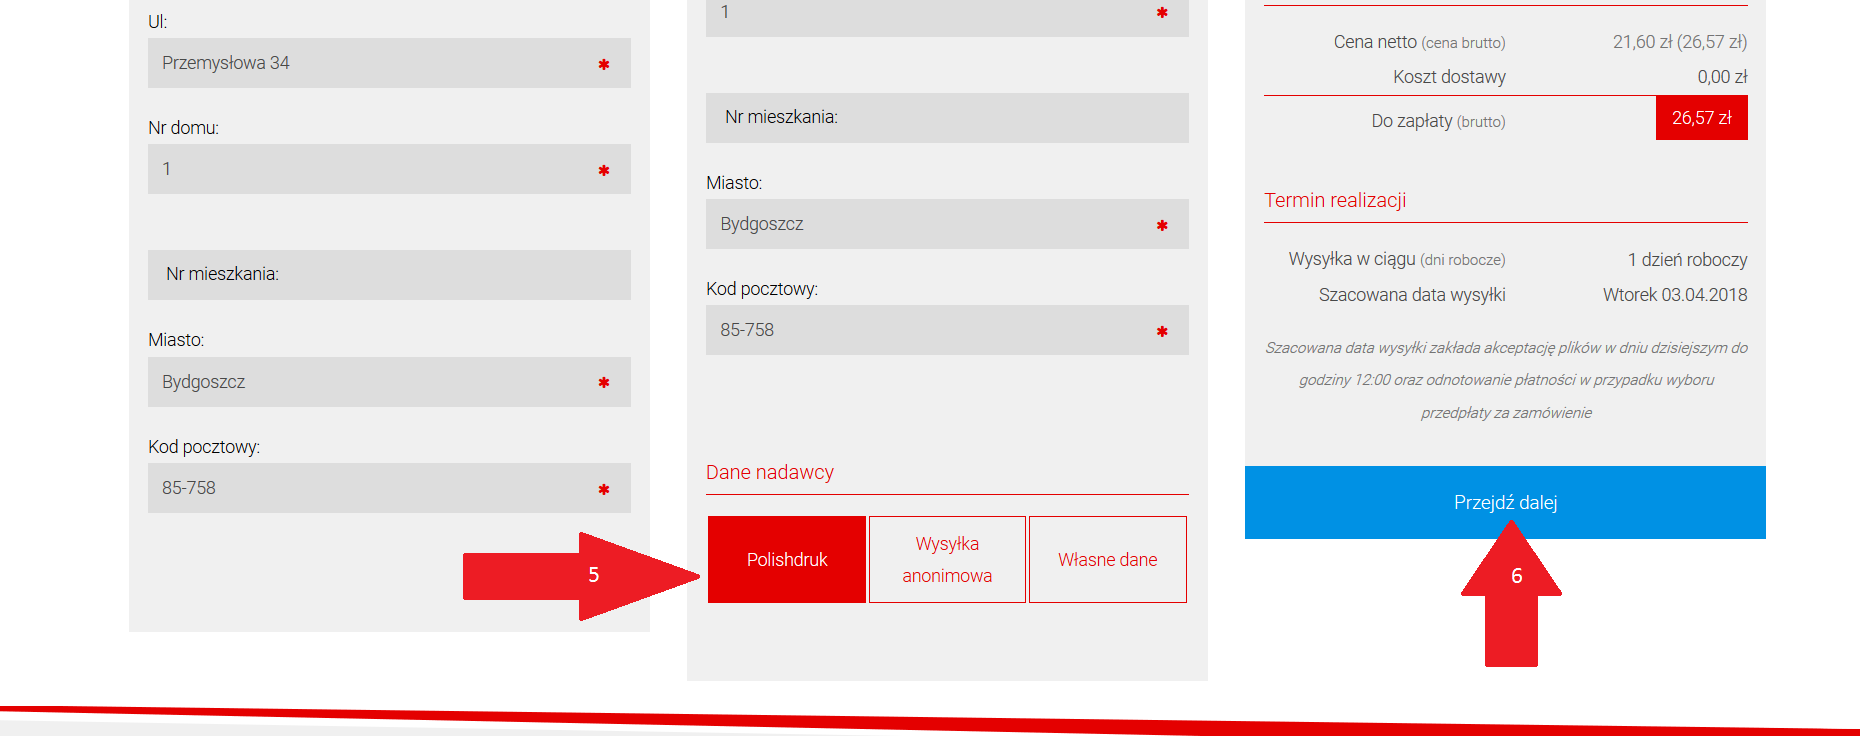Choose the Wysyłka anonimowa sender option
Image resolution: width=1860 pixels, height=736 pixels.
947,560
